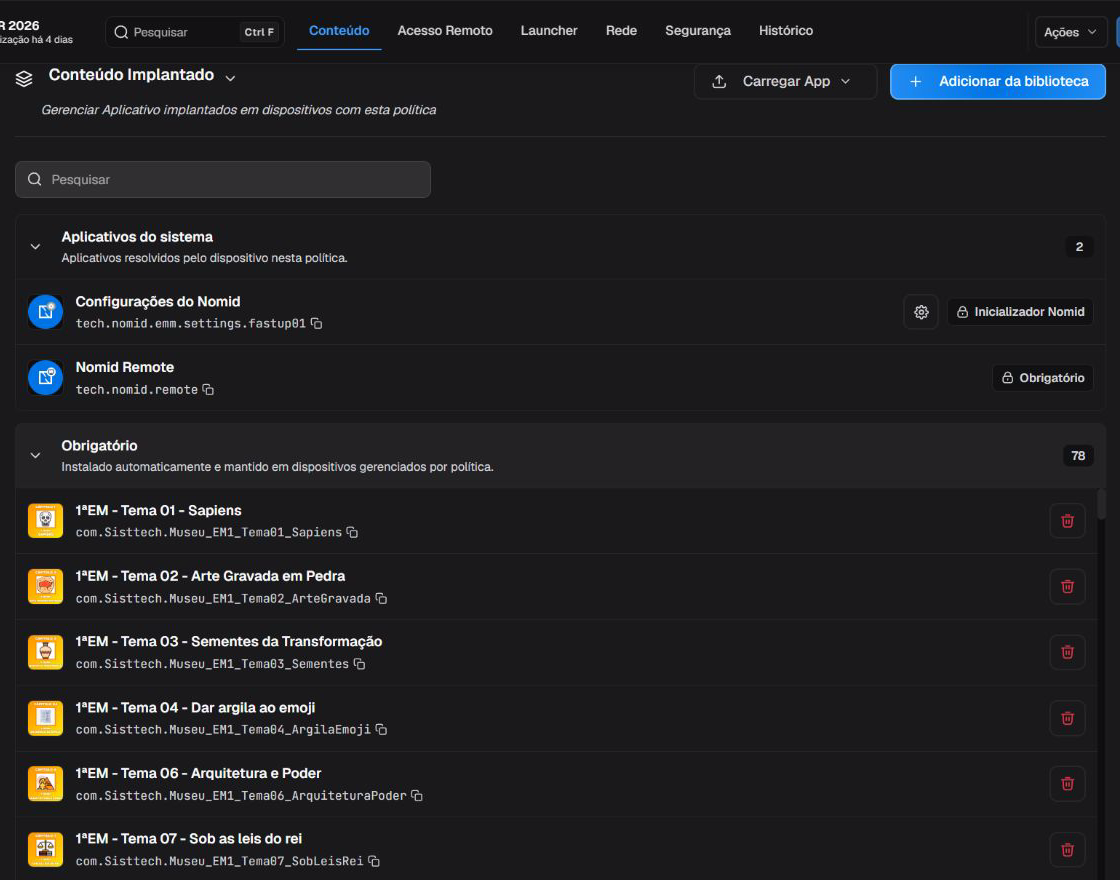Open the Segurança tab
Viewport: 1120px width, 880px height.
click(698, 31)
